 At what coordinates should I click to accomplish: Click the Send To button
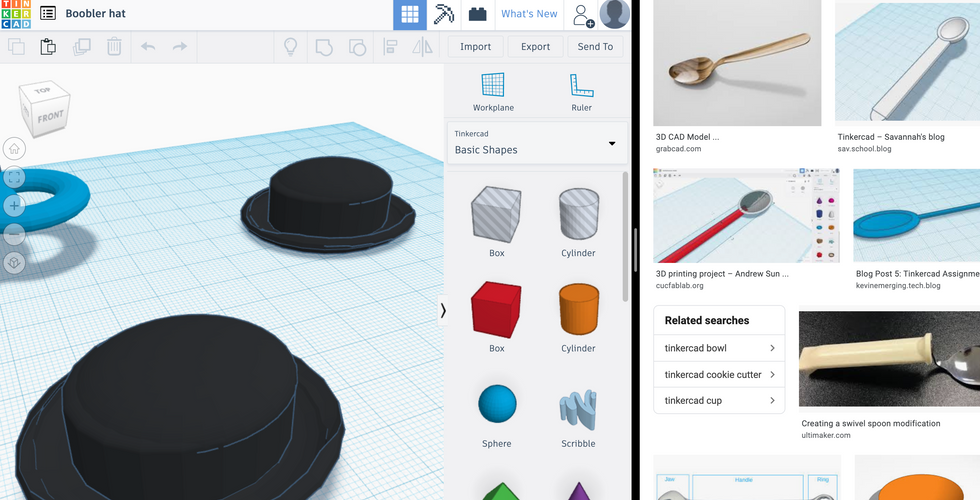pos(595,47)
